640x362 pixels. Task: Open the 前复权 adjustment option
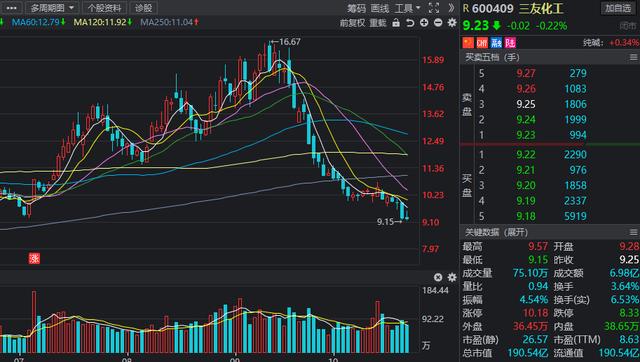tap(352, 23)
